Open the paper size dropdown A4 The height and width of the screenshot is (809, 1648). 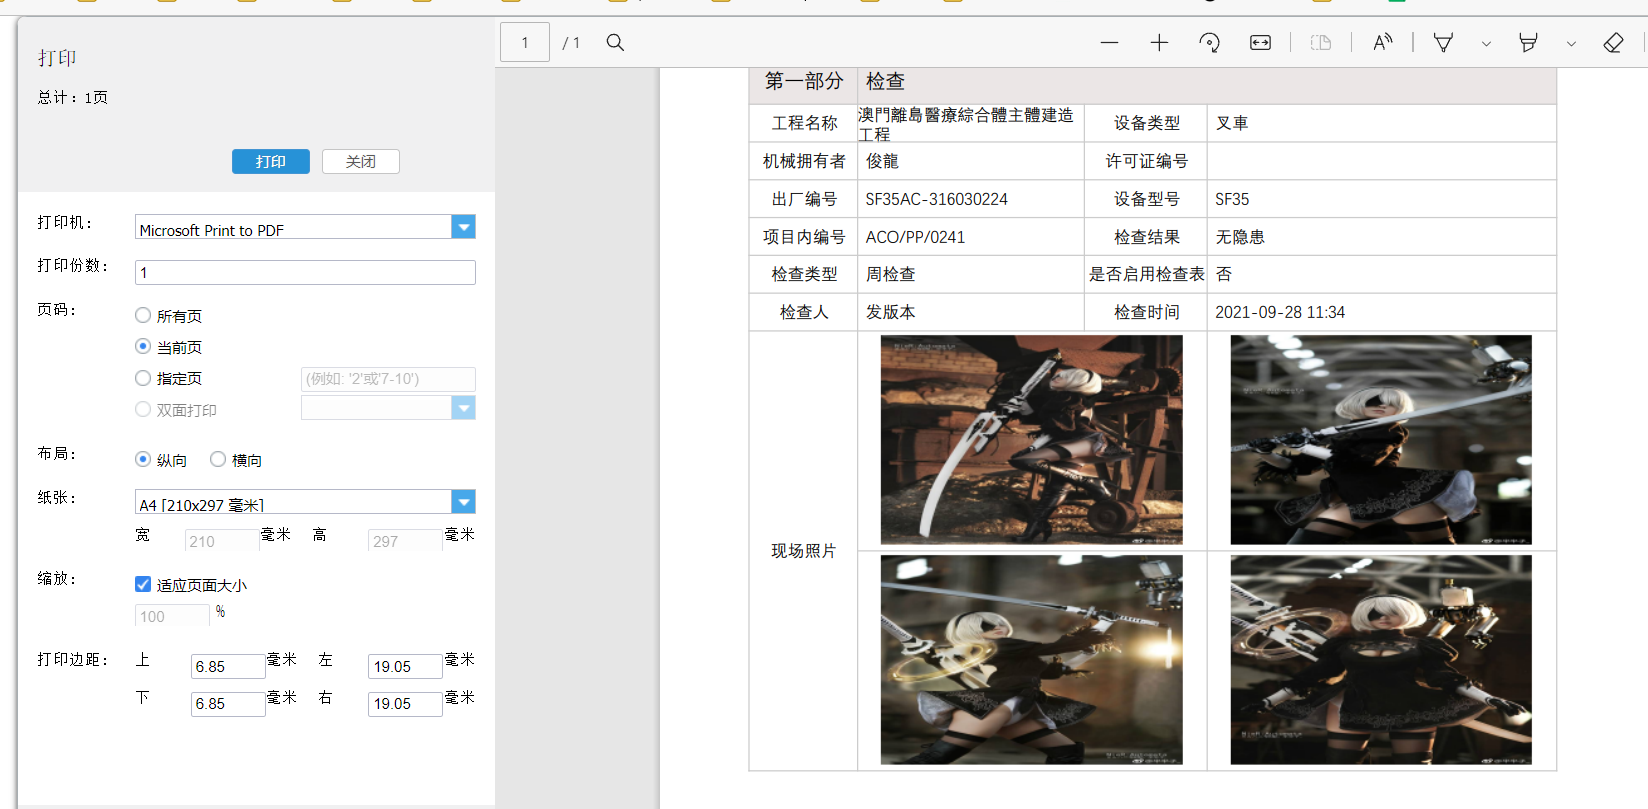click(305, 502)
